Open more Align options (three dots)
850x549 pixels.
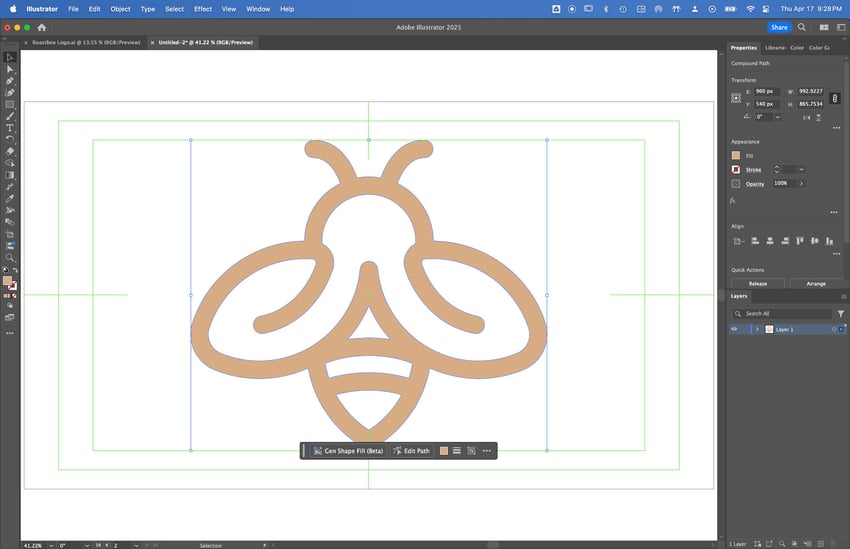tap(836, 254)
